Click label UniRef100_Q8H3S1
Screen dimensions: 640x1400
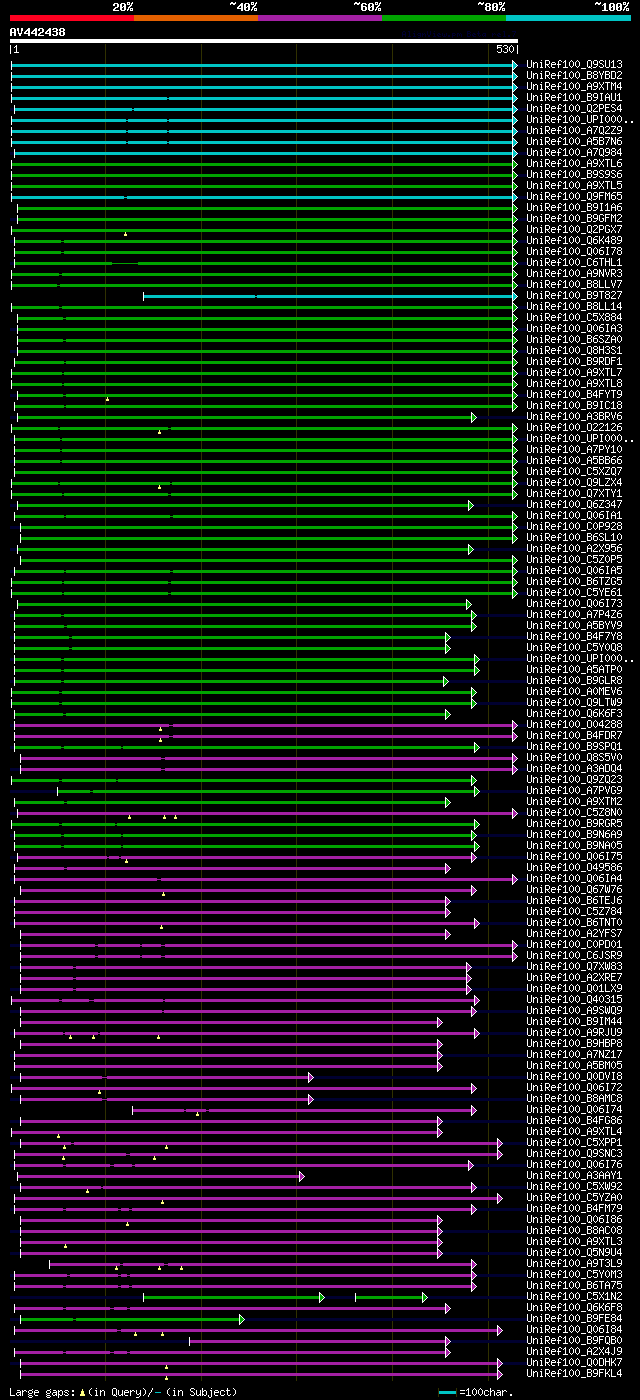574,350
